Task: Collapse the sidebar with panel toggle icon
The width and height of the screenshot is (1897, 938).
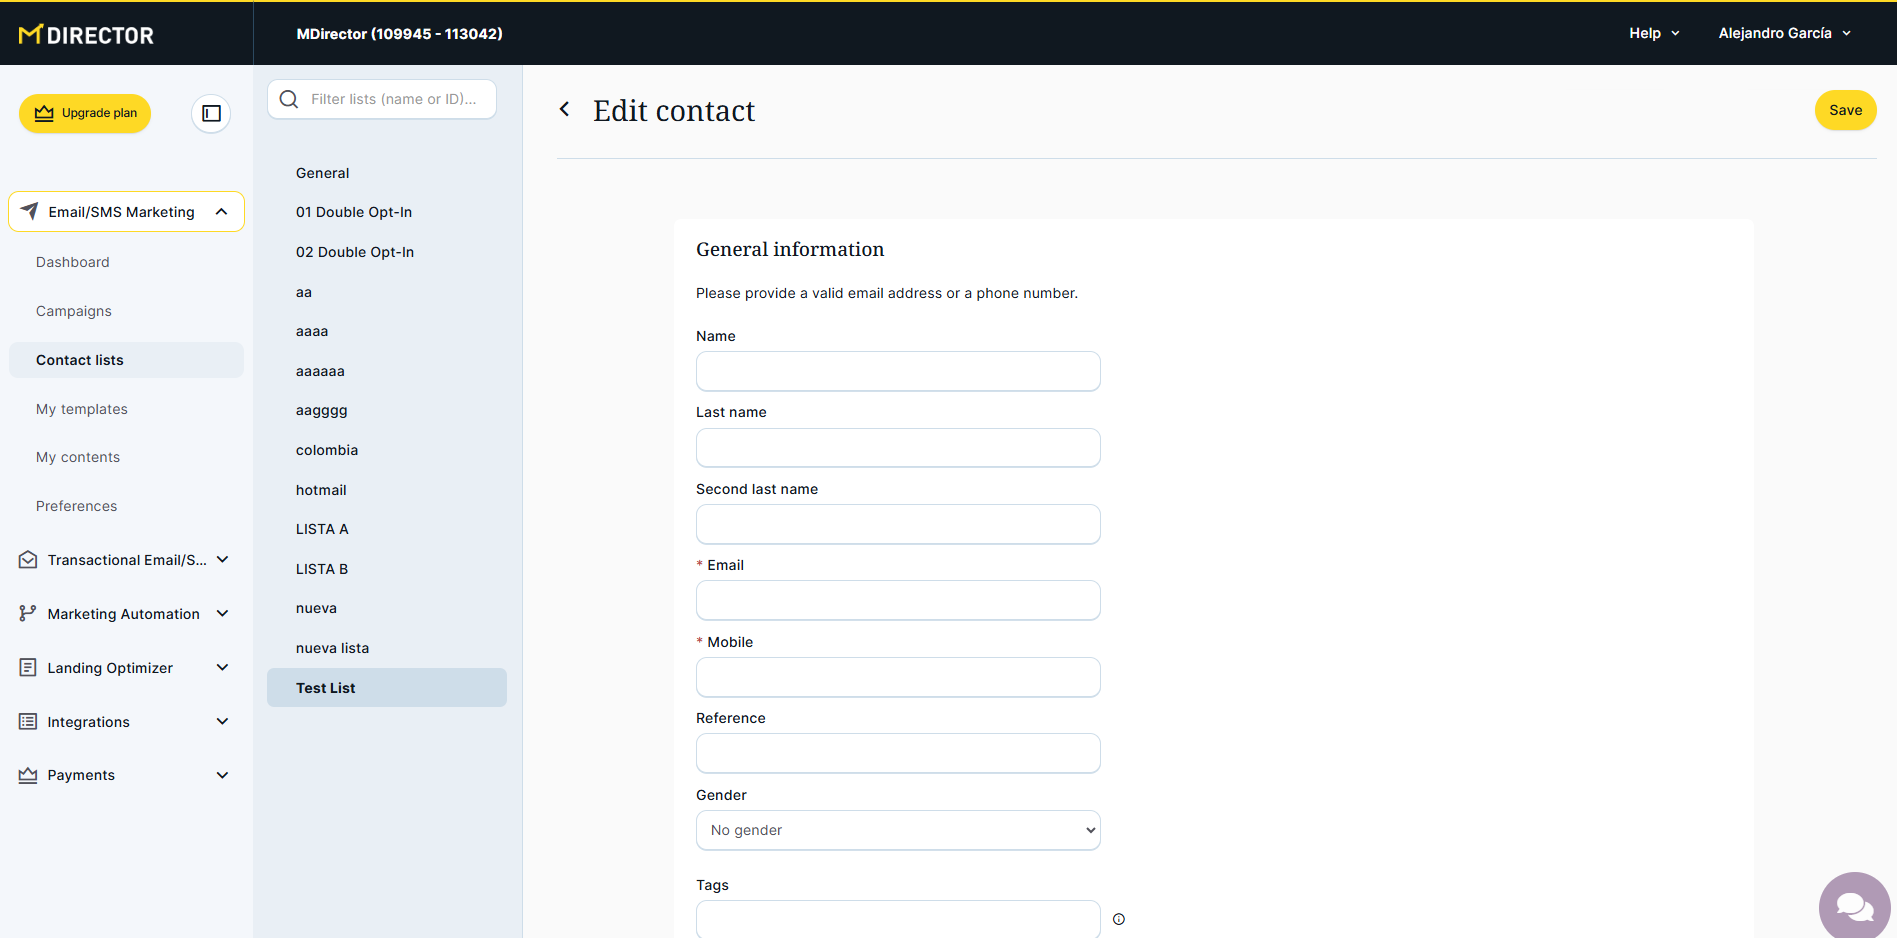Action: click(x=211, y=113)
